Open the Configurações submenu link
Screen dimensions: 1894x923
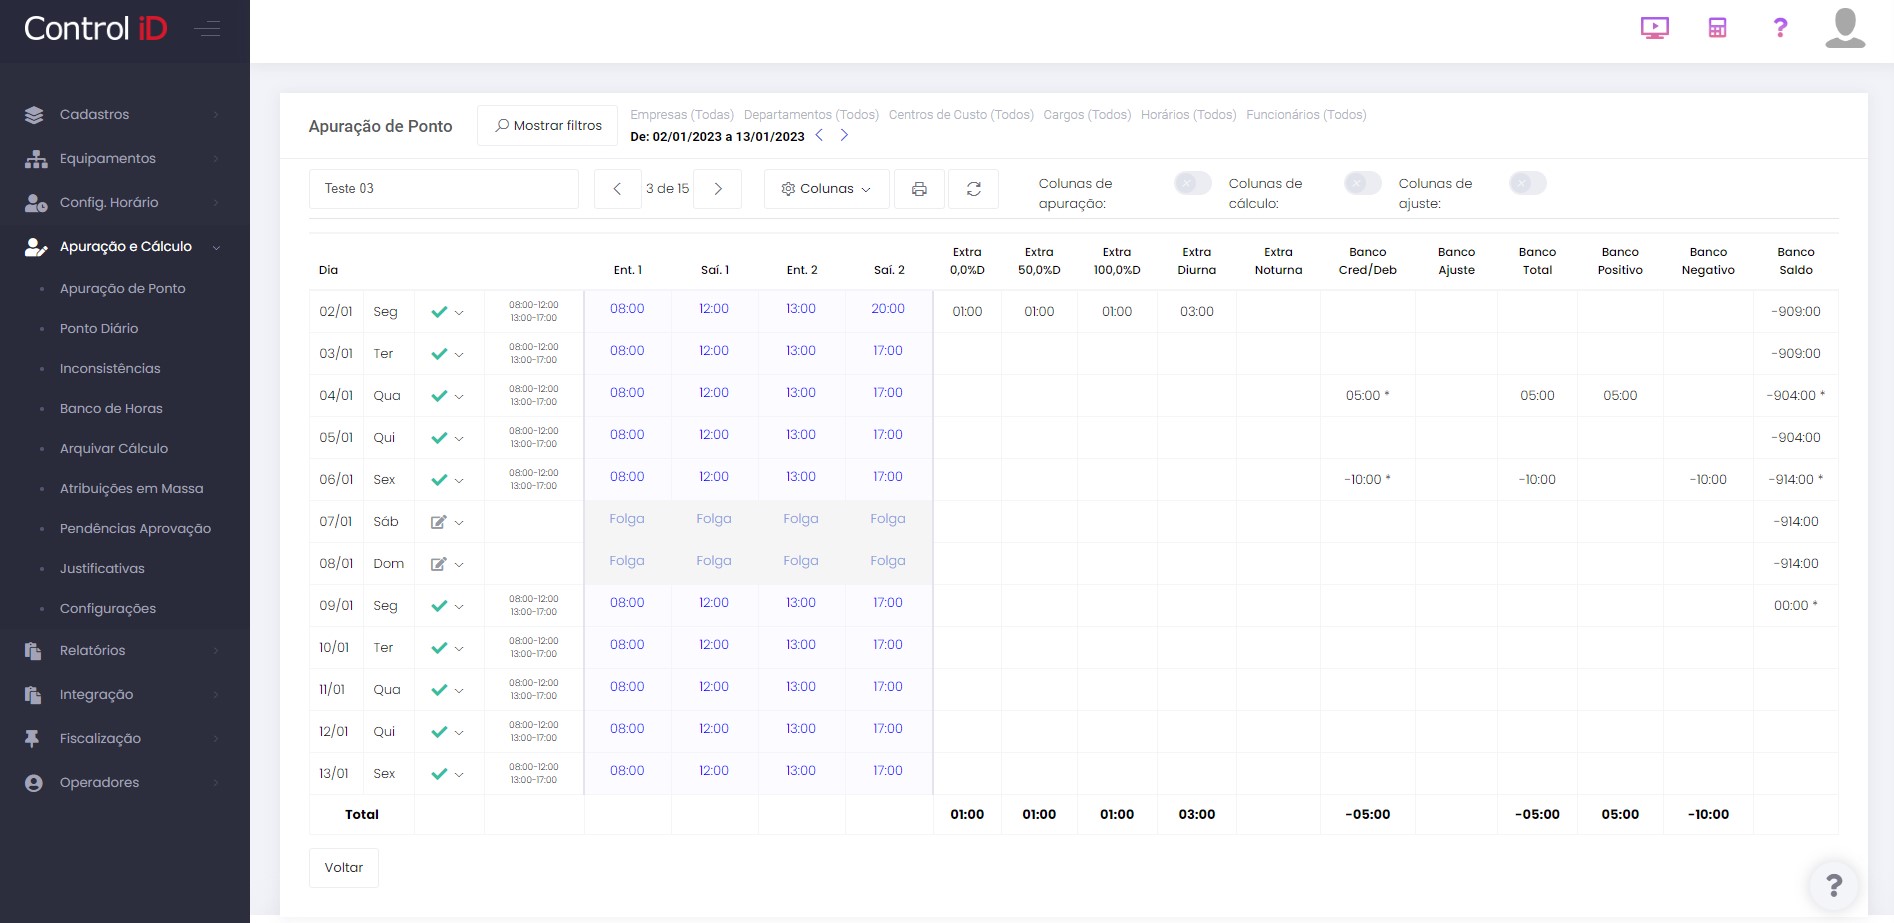click(108, 609)
